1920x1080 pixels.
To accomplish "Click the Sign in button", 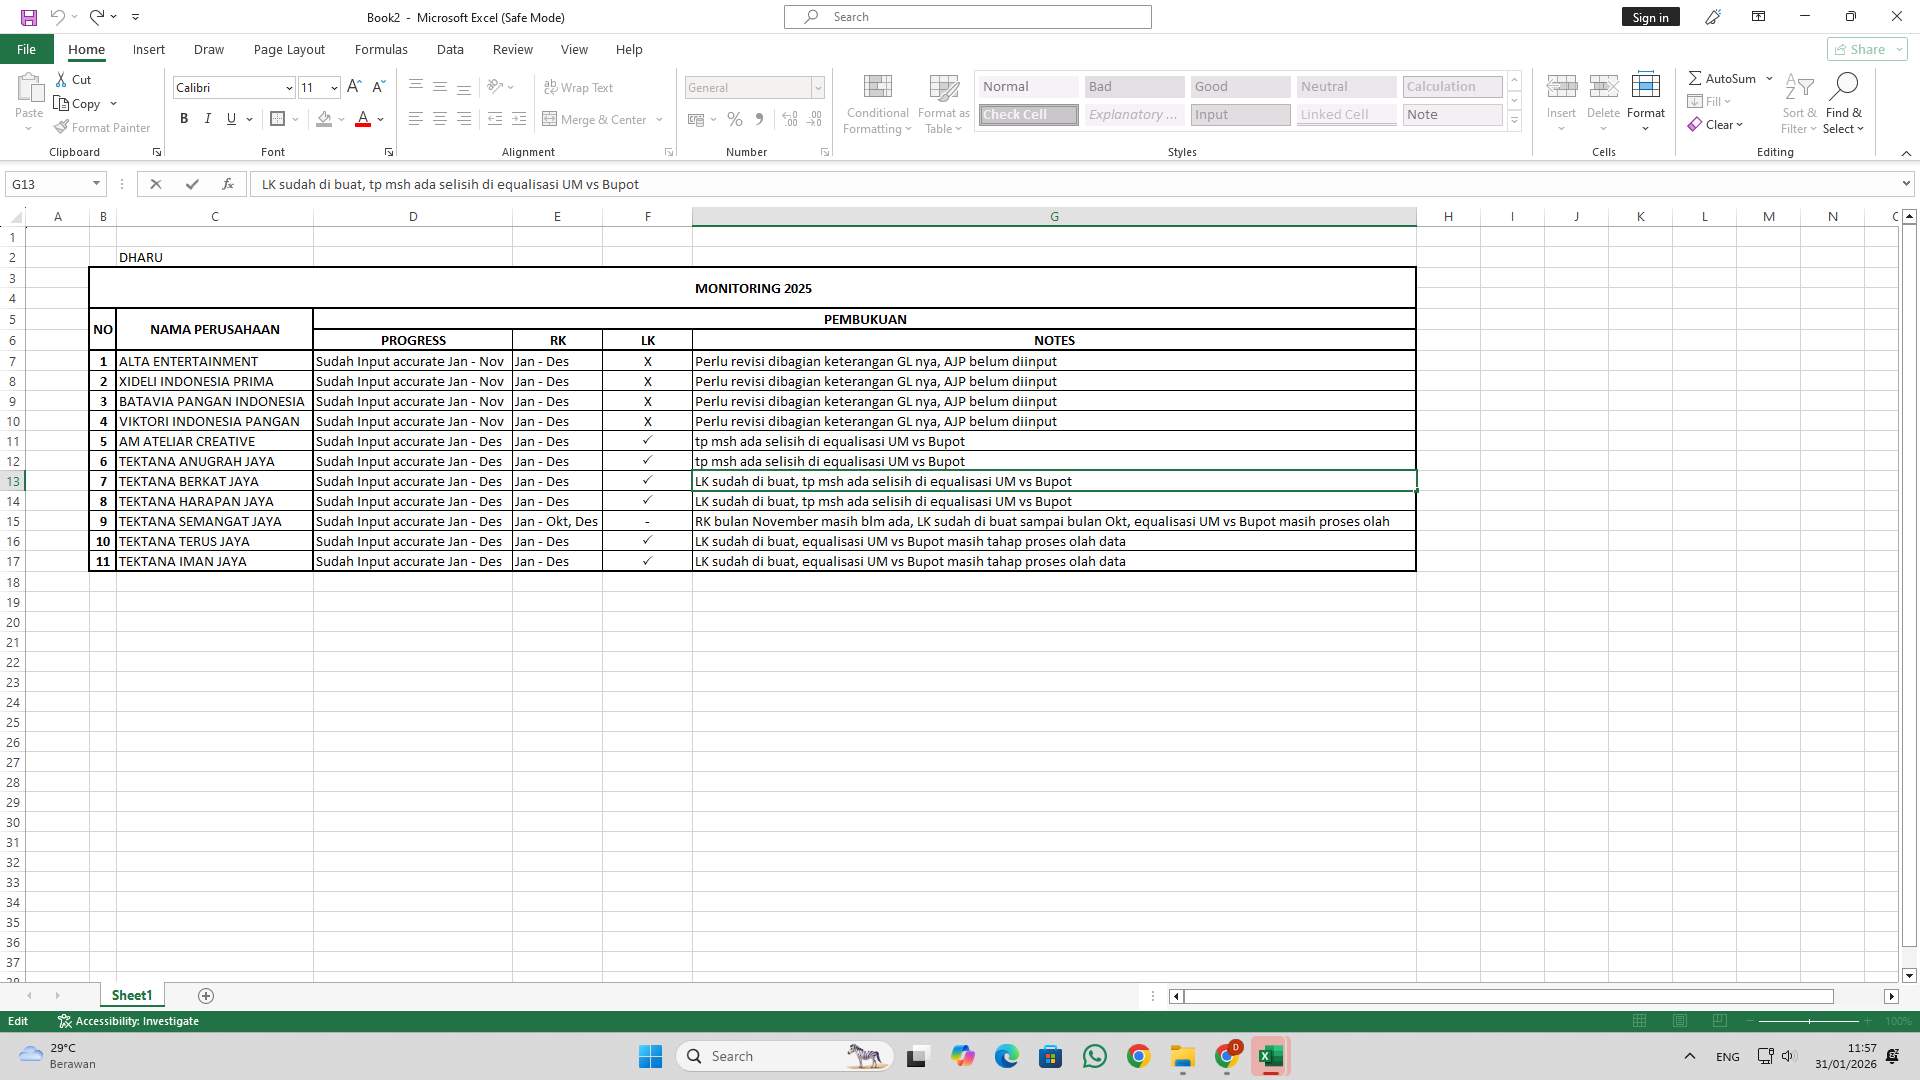I will tap(1649, 16).
